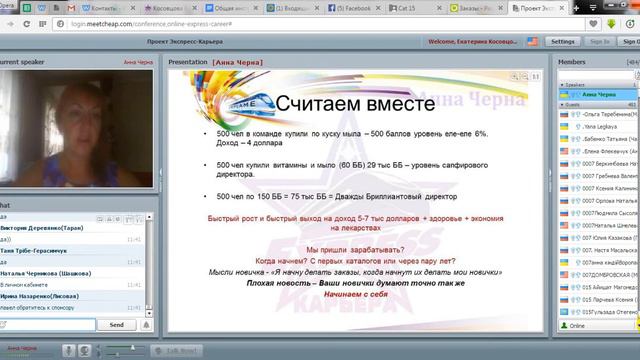Screen dimensions: 640x360
Task: Click the Talk Now button in bottom bar
Action: pos(176,351)
